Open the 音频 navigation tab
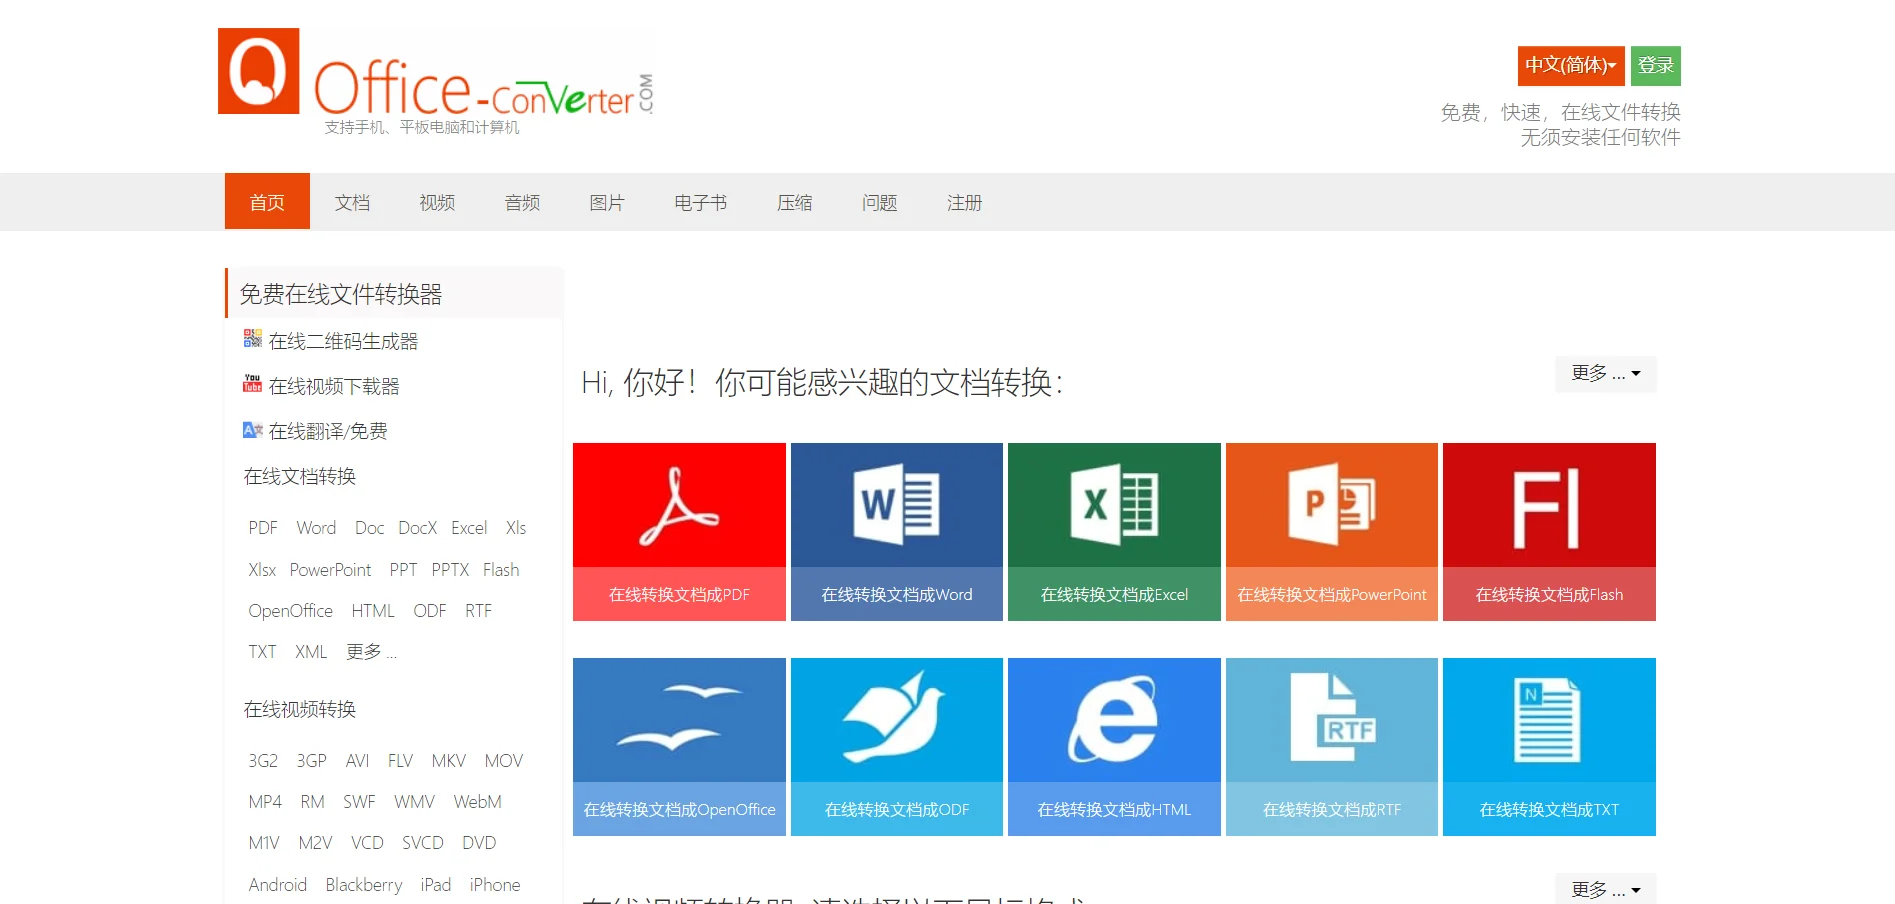The image size is (1895, 904). click(x=522, y=203)
